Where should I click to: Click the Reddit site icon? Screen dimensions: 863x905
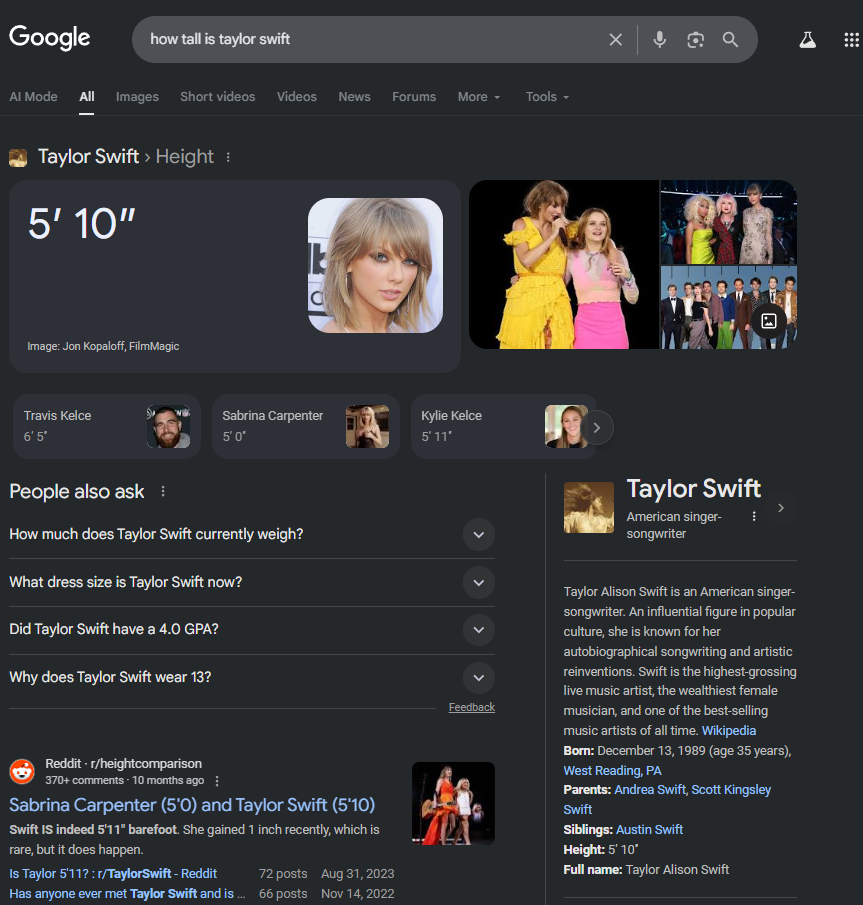point(22,772)
